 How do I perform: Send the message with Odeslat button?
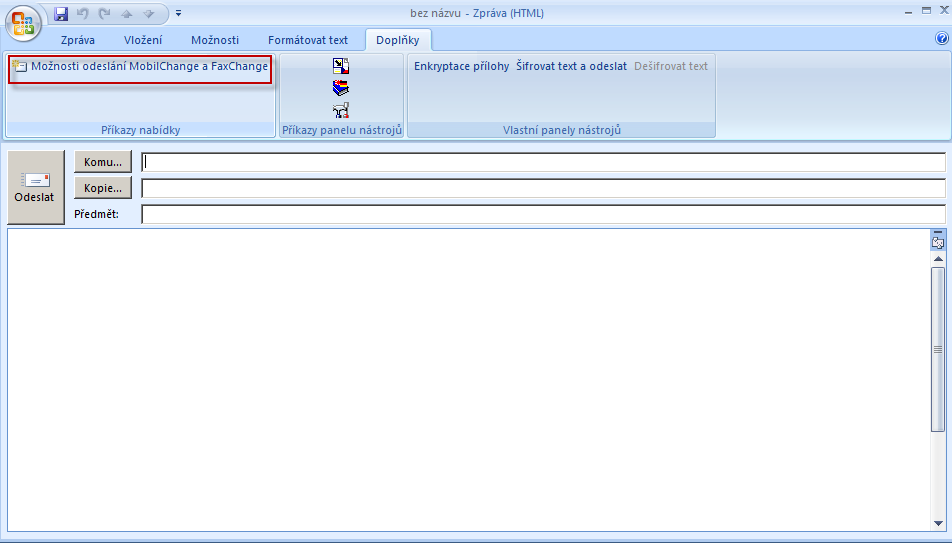[x=36, y=187]
